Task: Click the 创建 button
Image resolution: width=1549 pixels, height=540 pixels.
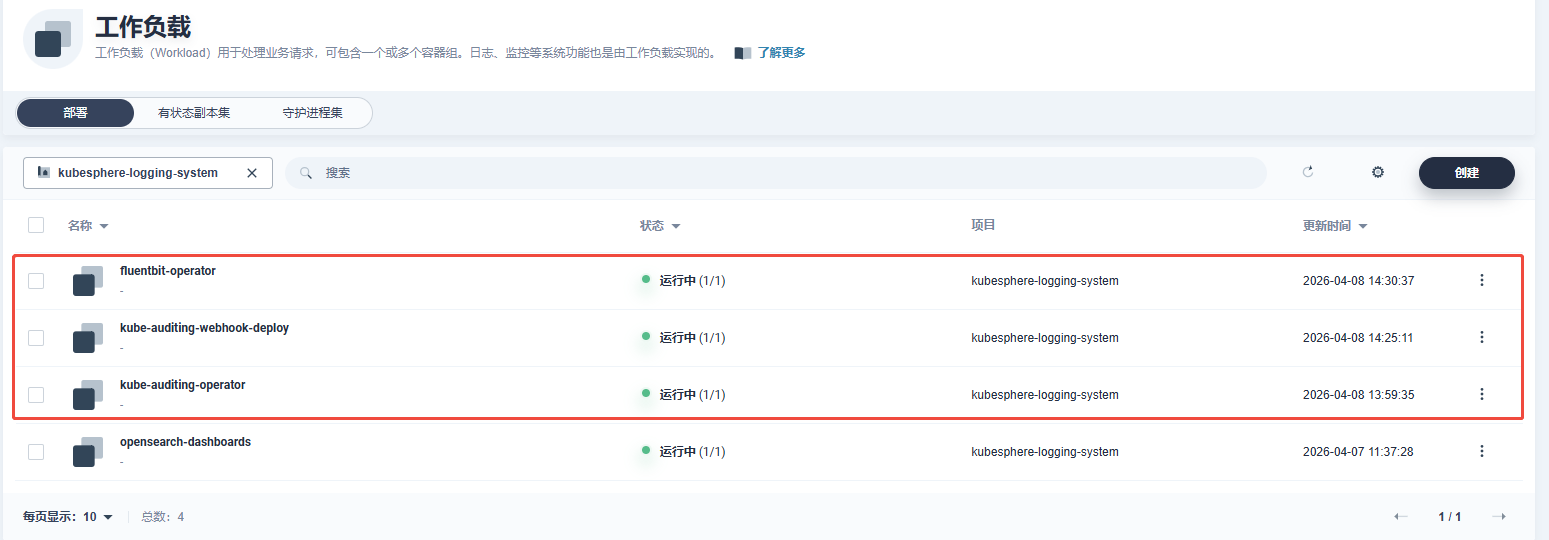Action: click(1467, 173)
